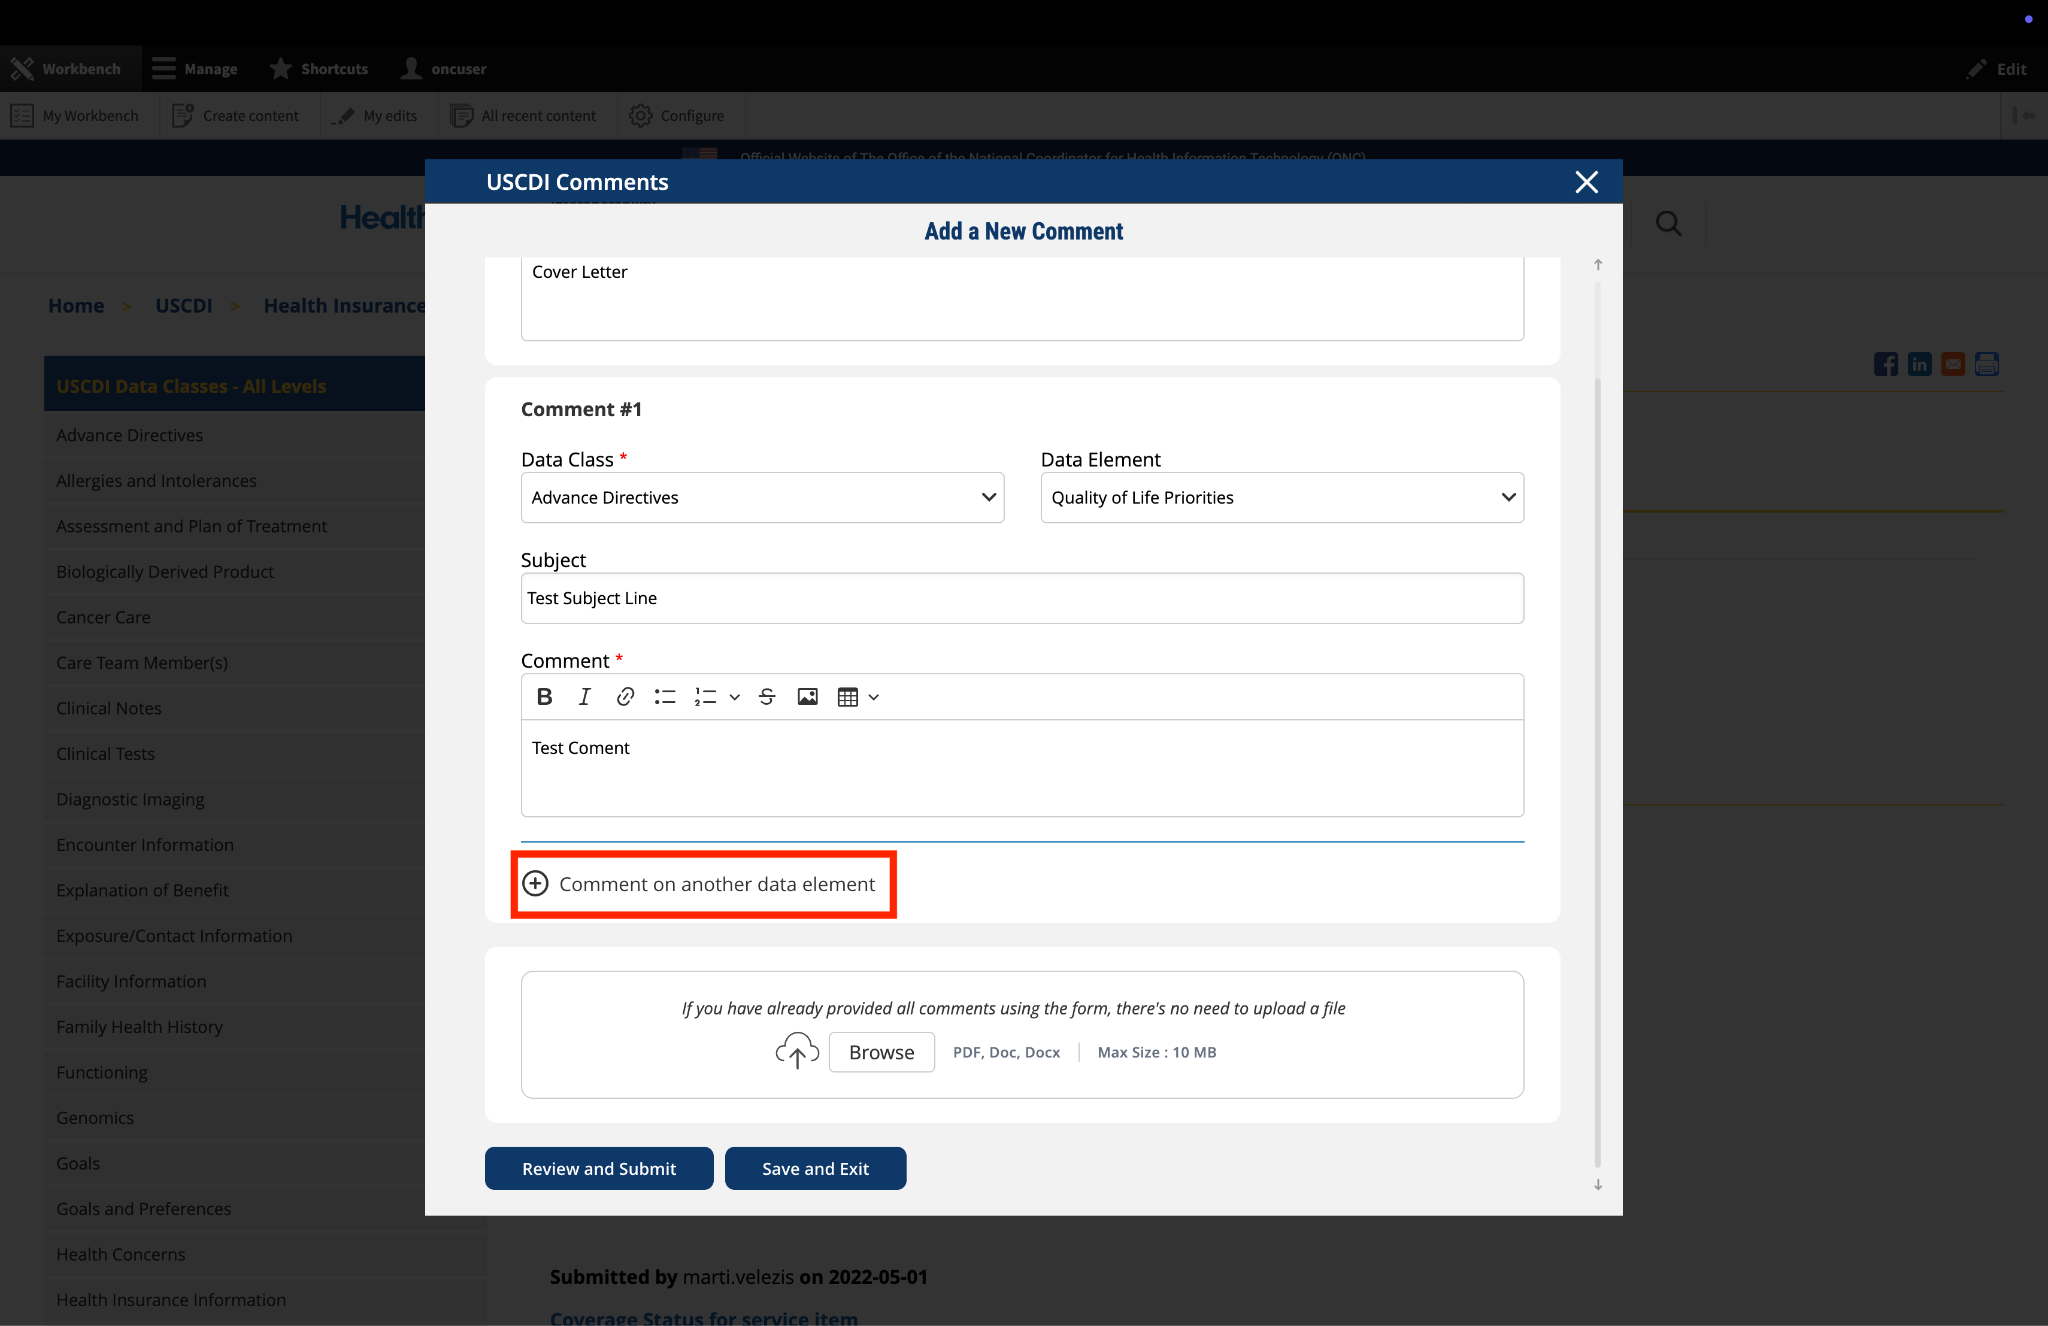The width and height of the screenshot is (2048, 1326).
Task: Click the upload cloud icon
Action: coord(797,1051)
